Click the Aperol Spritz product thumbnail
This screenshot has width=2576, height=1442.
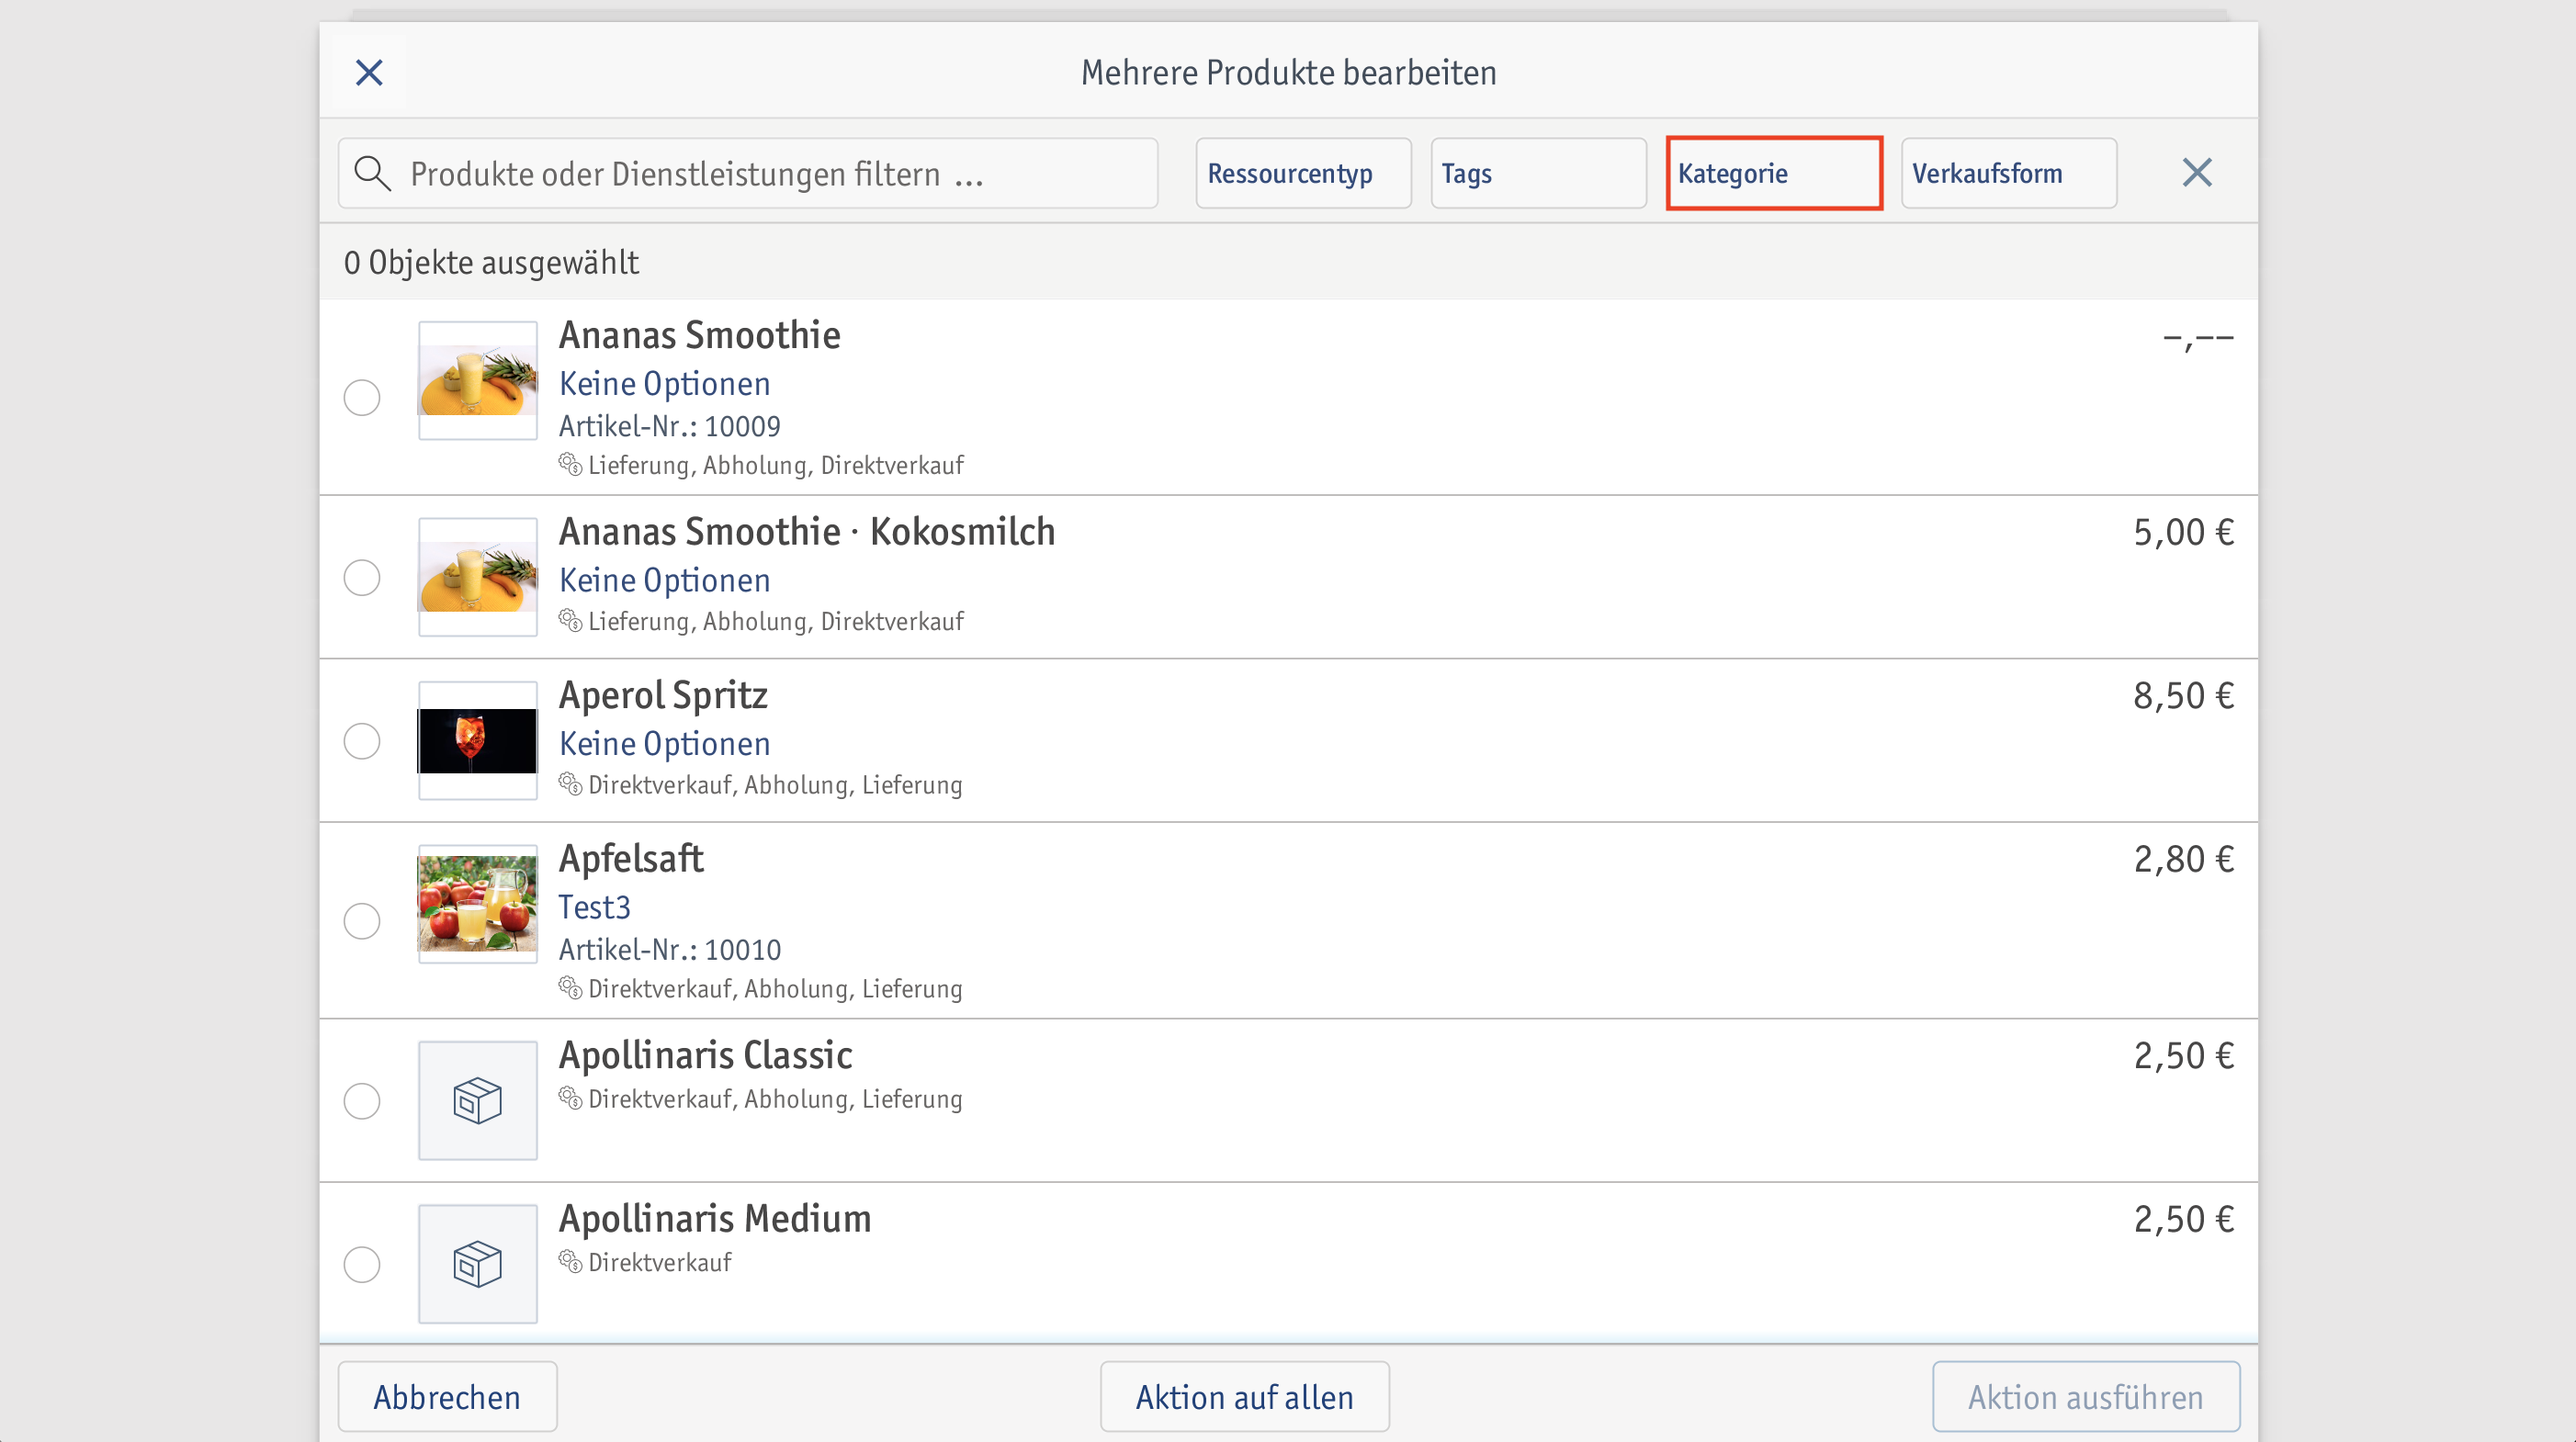(477, 741)
